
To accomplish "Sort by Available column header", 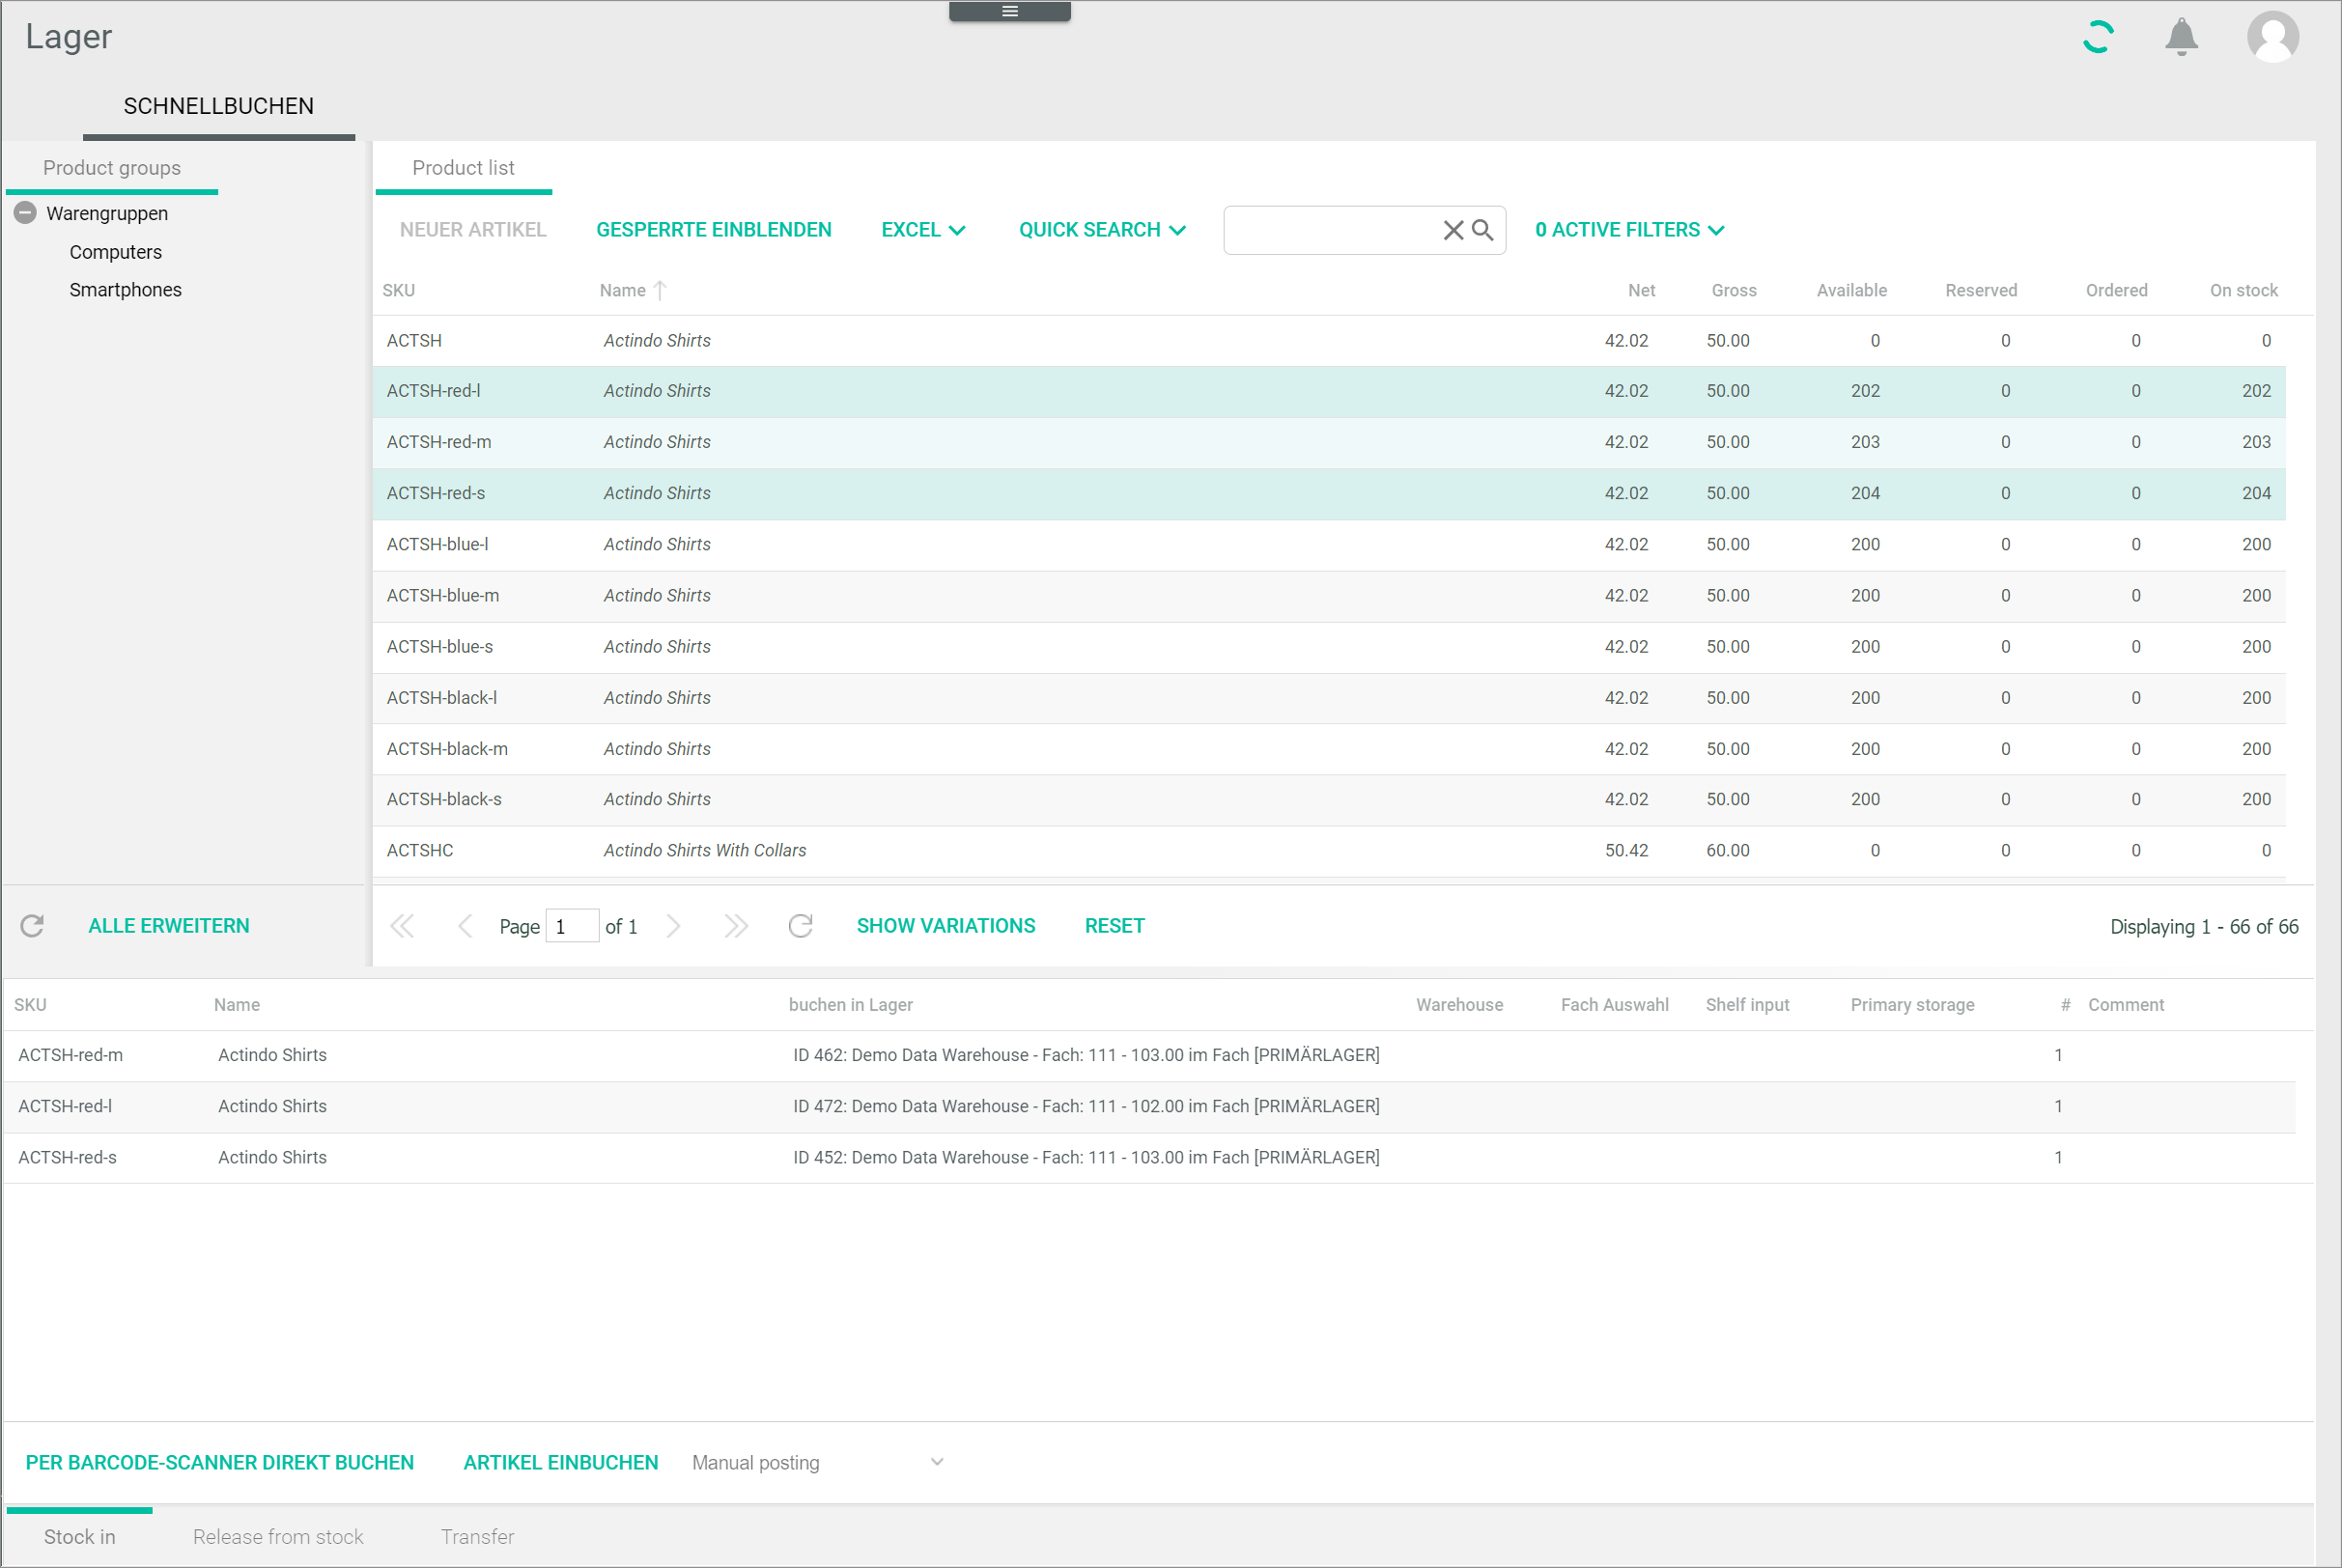I will (1851, 290).
